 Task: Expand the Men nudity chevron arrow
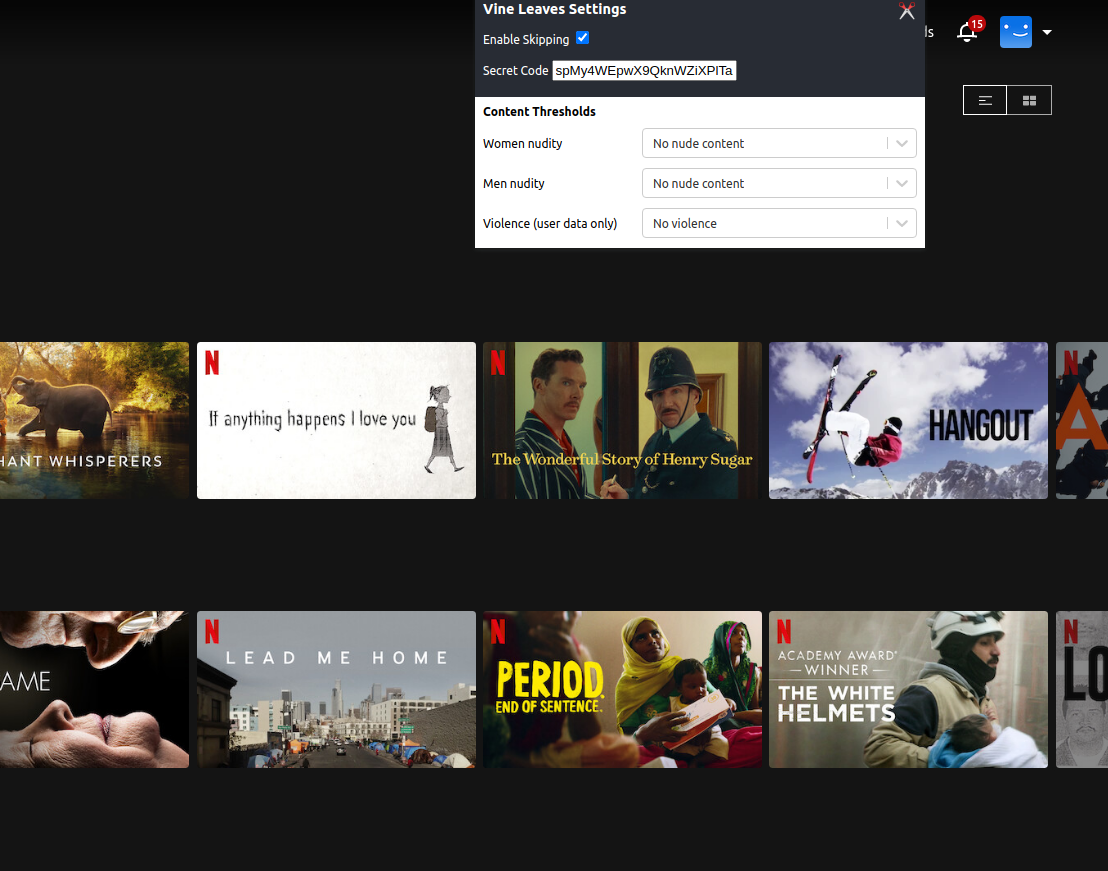click(902, 184)
